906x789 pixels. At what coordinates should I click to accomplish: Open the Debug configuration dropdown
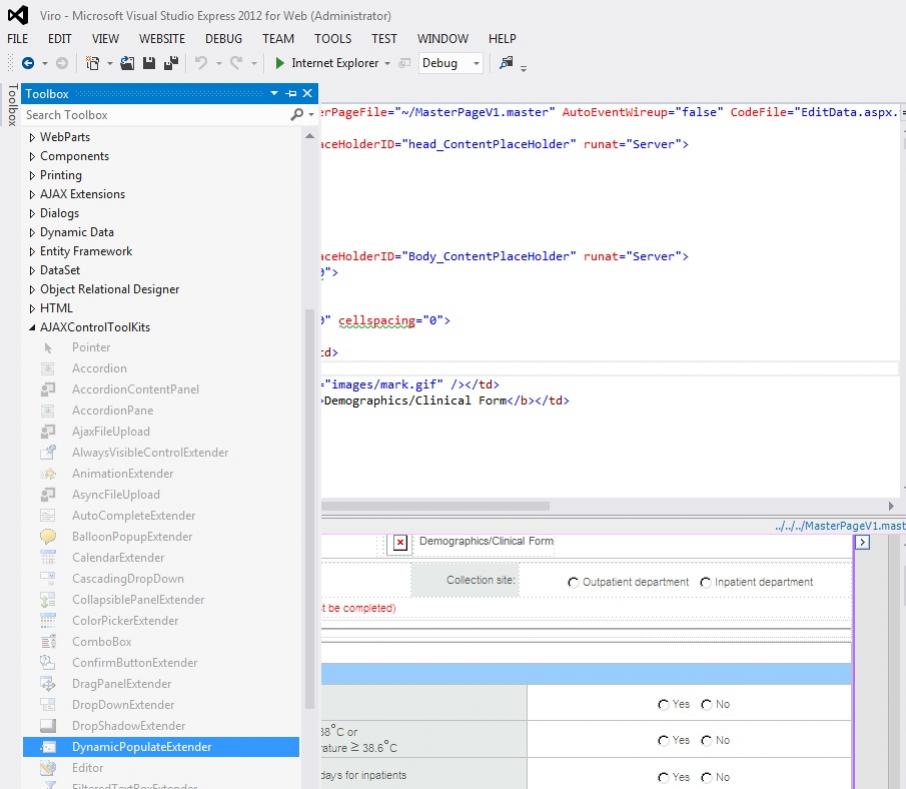tap(476, 63)
